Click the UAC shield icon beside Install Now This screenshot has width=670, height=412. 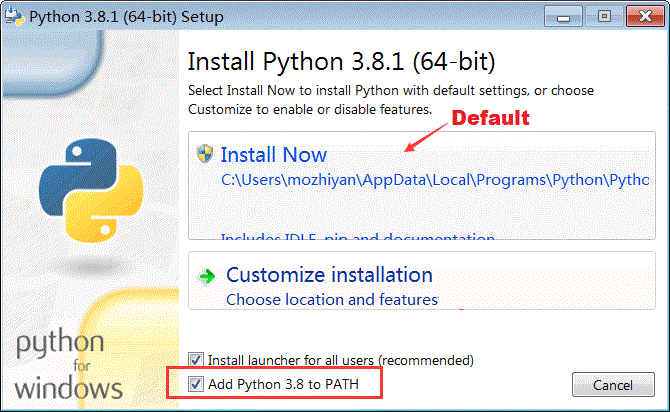pyautogui.click(x=205, y=154)
